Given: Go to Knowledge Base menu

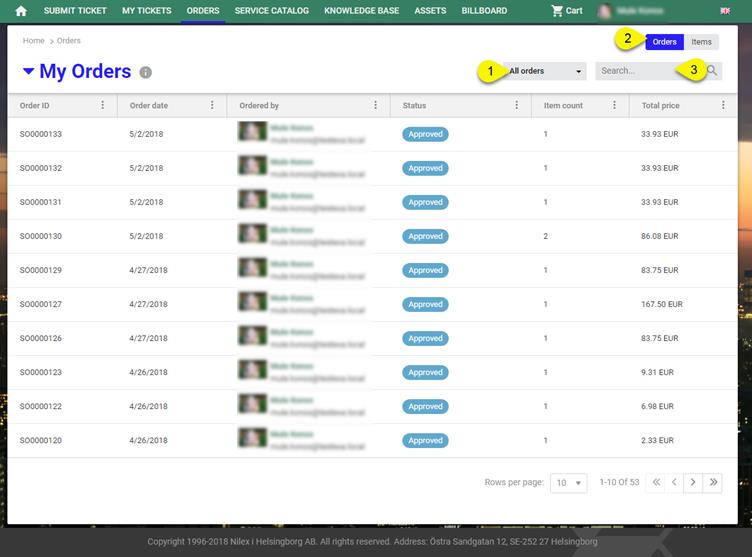Looking at the screenshot, I should click(x=362, y=11).
